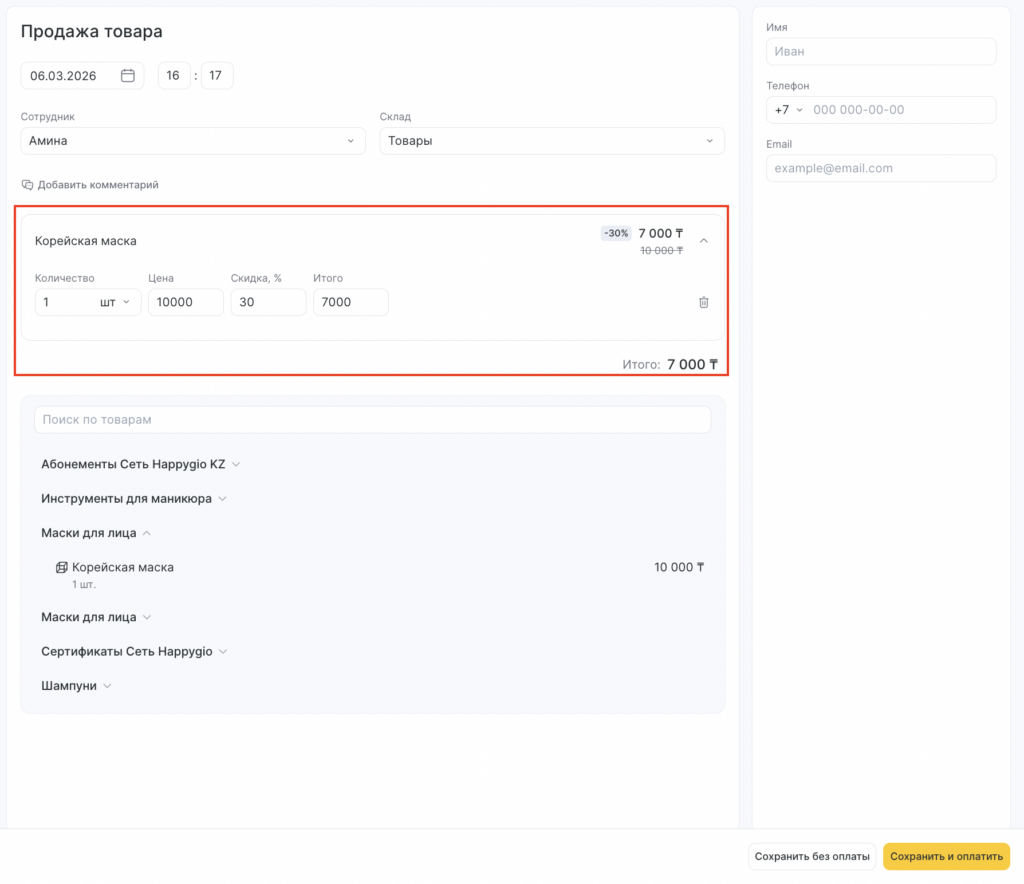Click the calendar icon in date field

(x=128, y=76)
